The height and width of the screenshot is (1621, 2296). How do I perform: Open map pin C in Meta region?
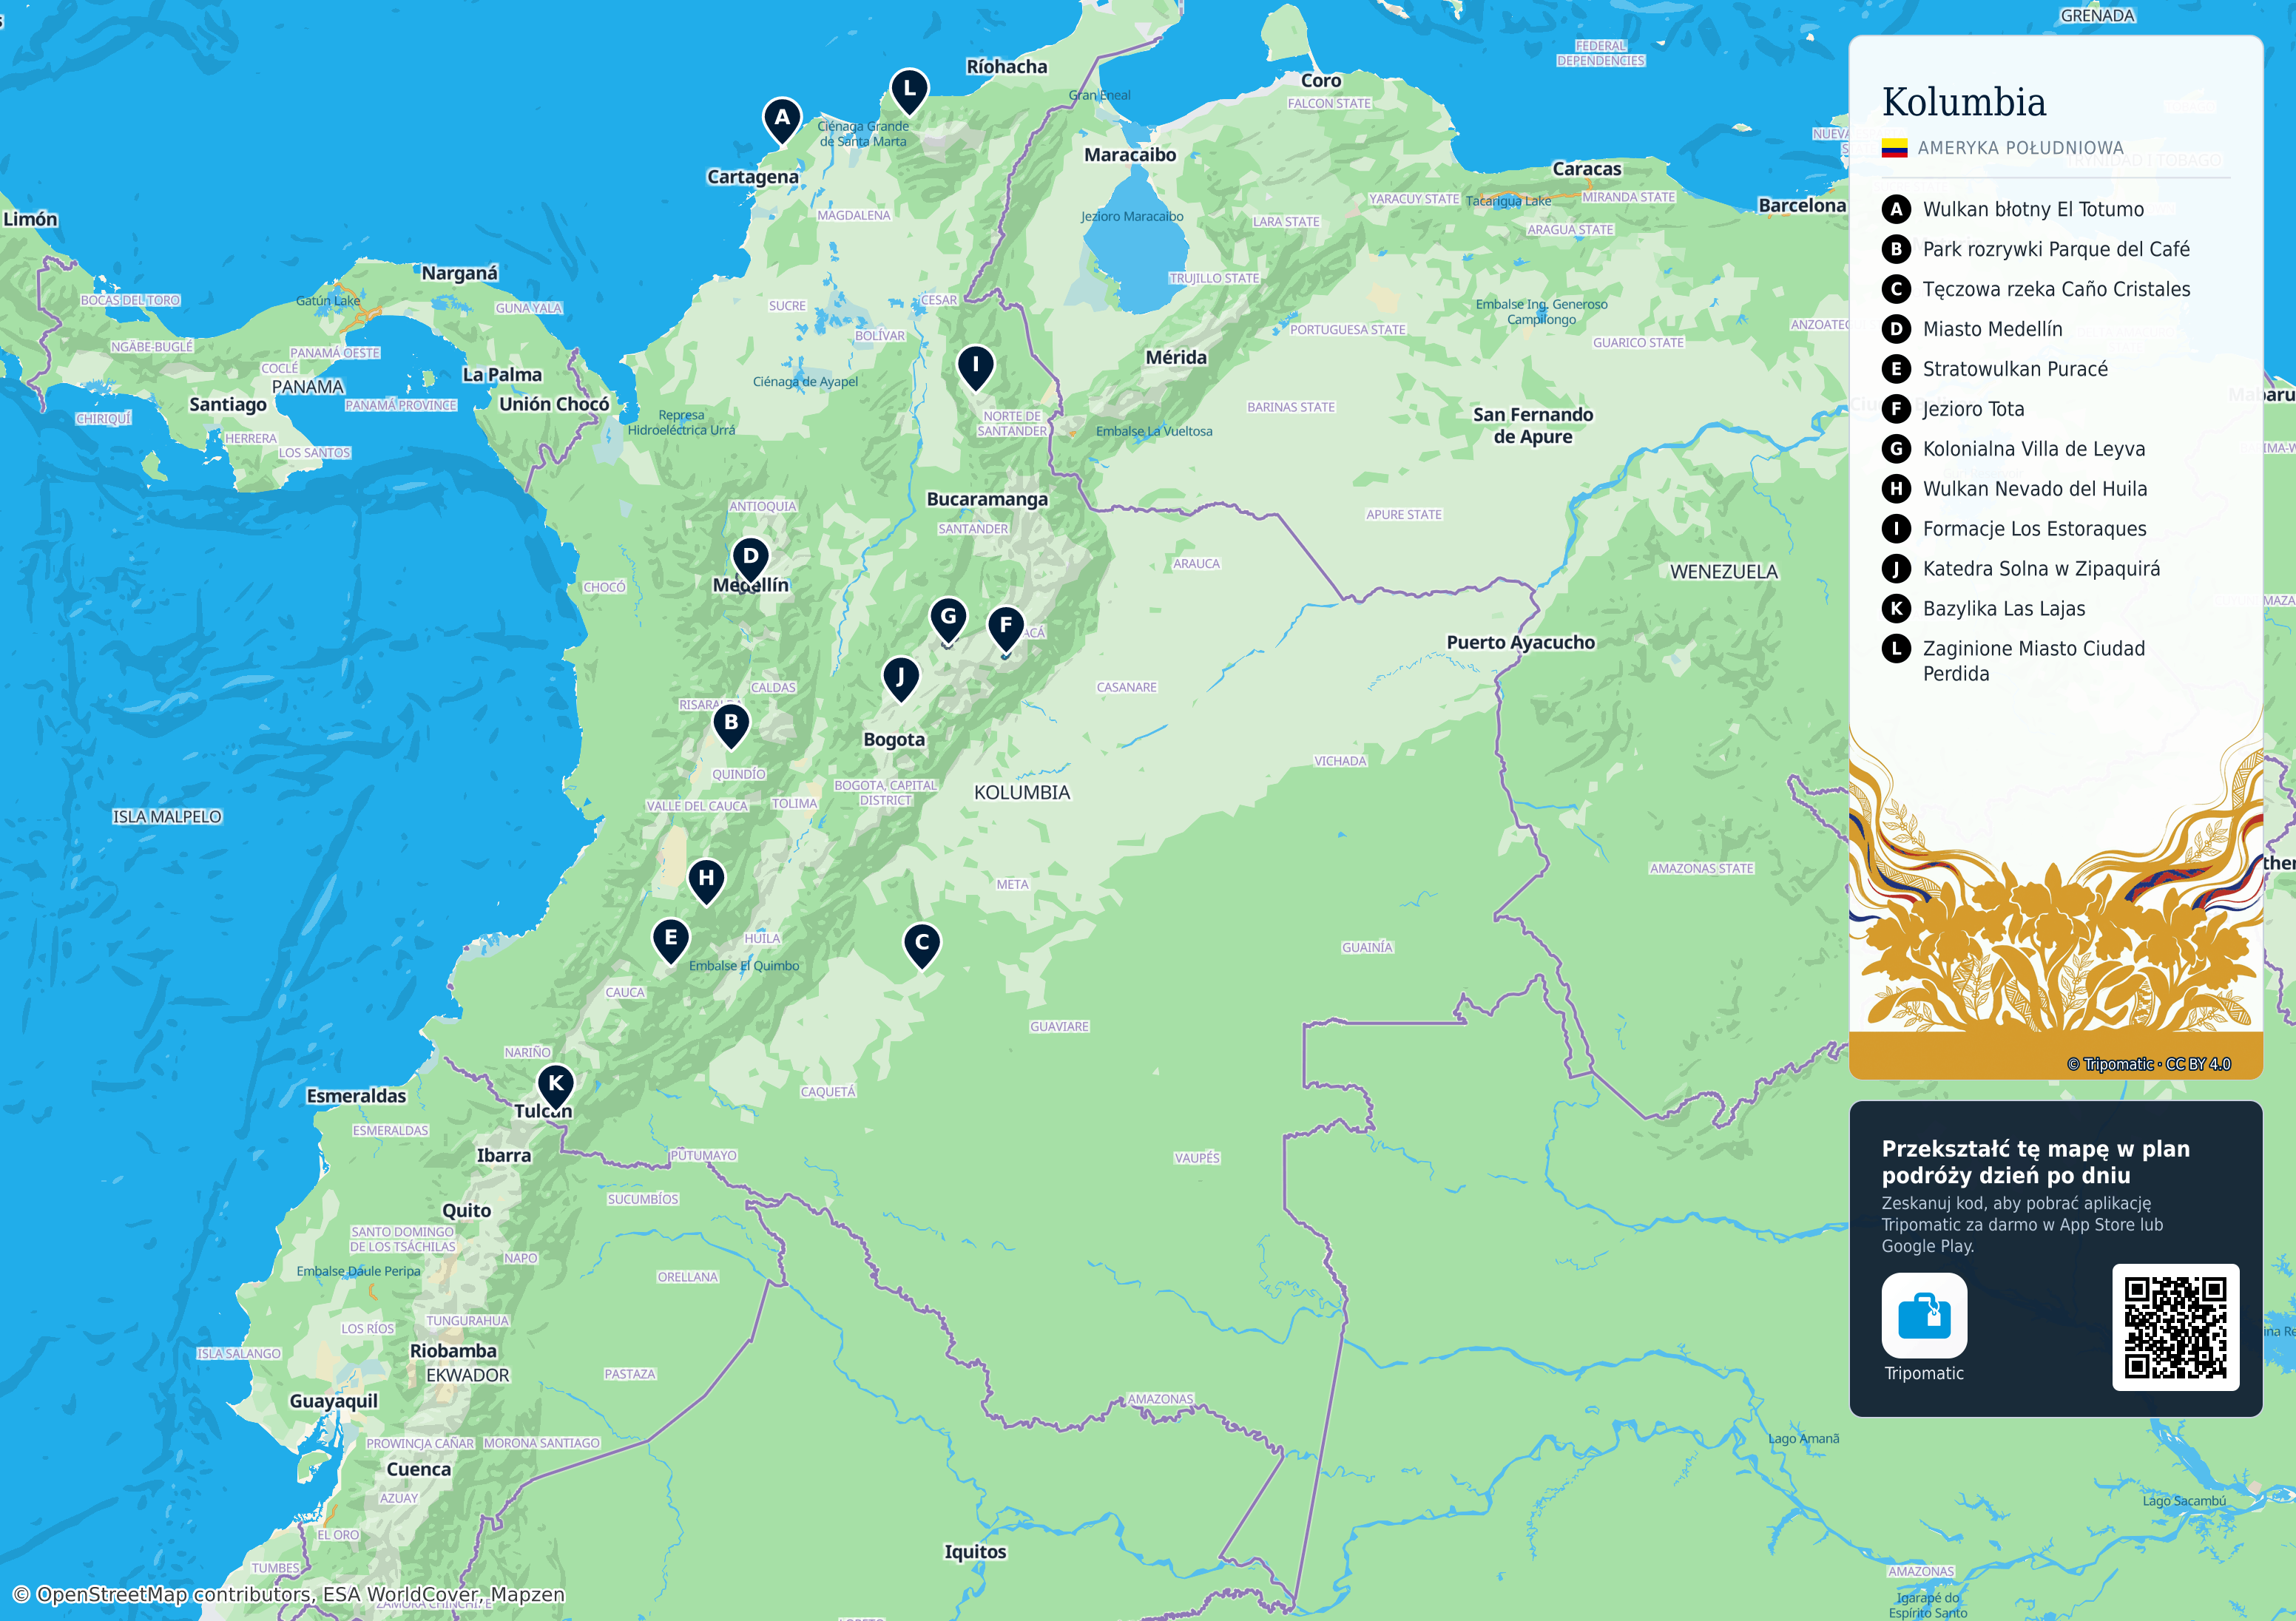[922, 945]
